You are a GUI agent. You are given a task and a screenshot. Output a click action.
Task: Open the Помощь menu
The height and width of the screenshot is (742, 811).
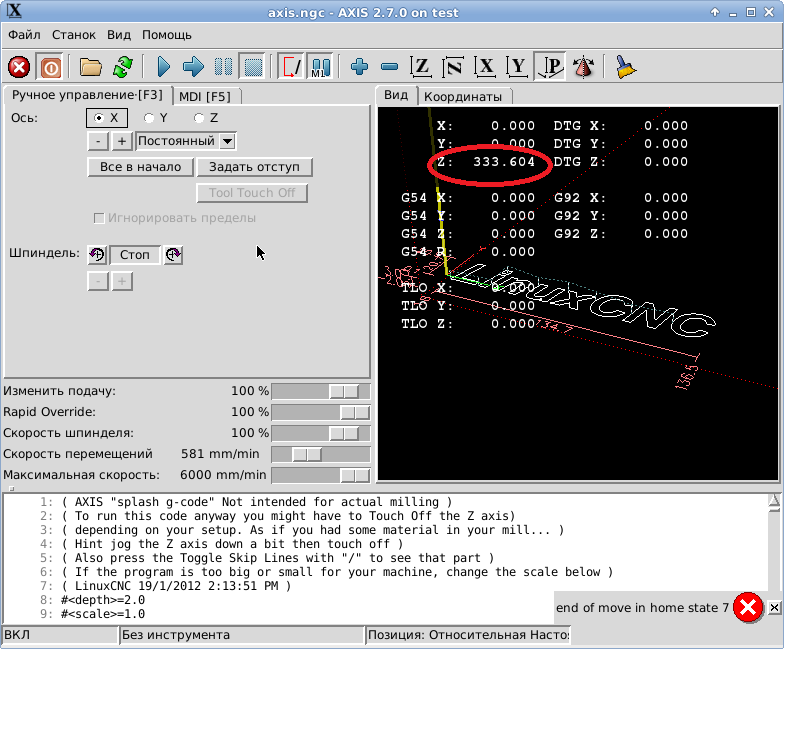(167, 35)
